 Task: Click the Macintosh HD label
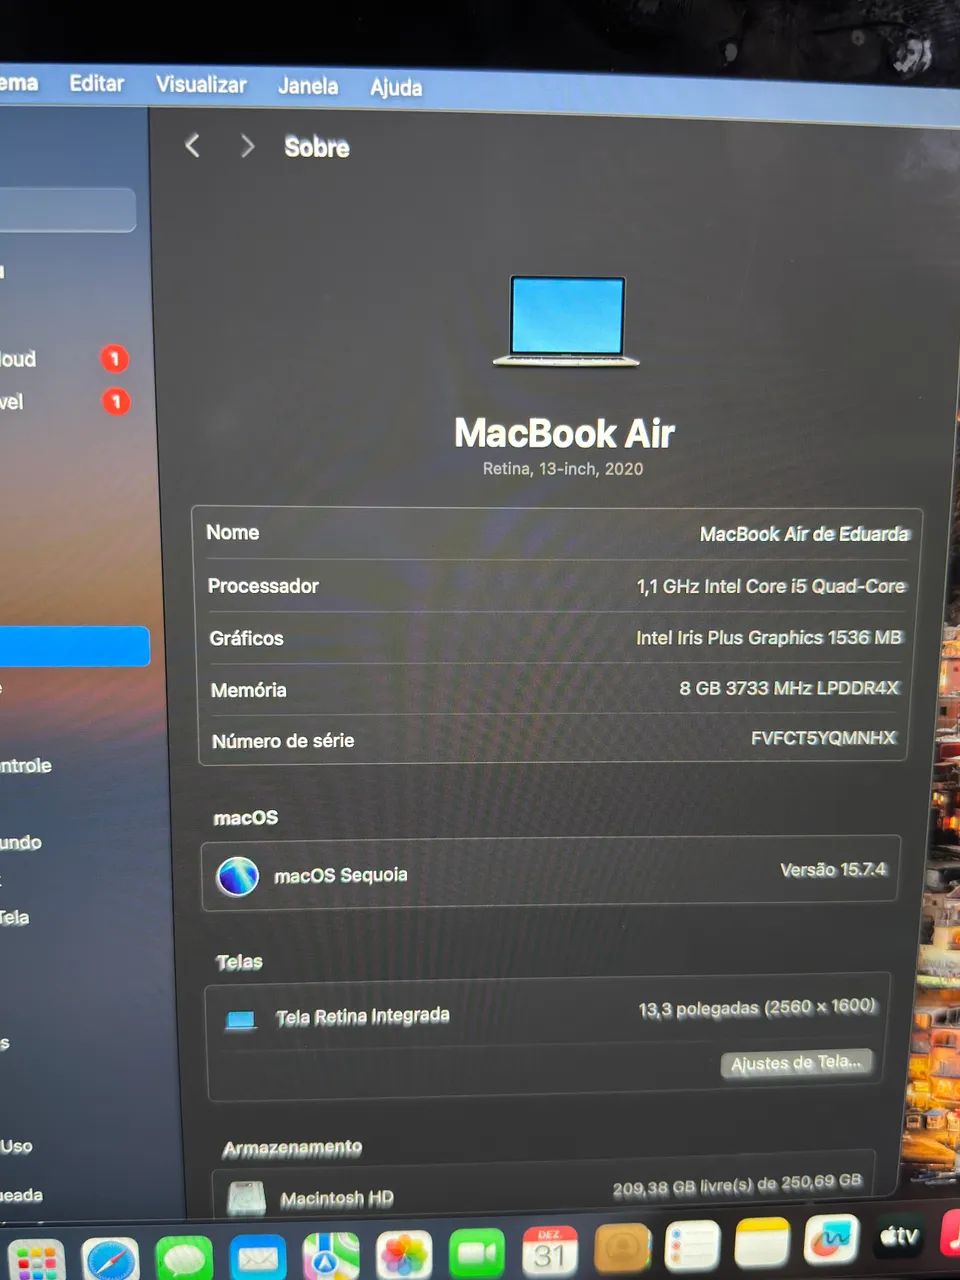(x=337, y=1198)
